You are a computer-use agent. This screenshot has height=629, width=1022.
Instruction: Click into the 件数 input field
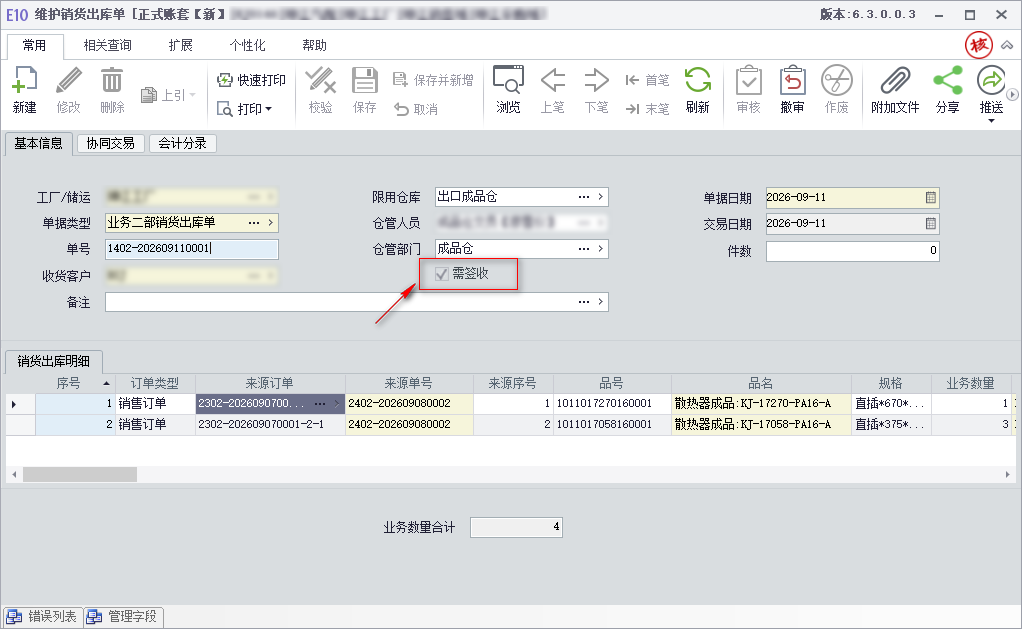click(853, 251)
